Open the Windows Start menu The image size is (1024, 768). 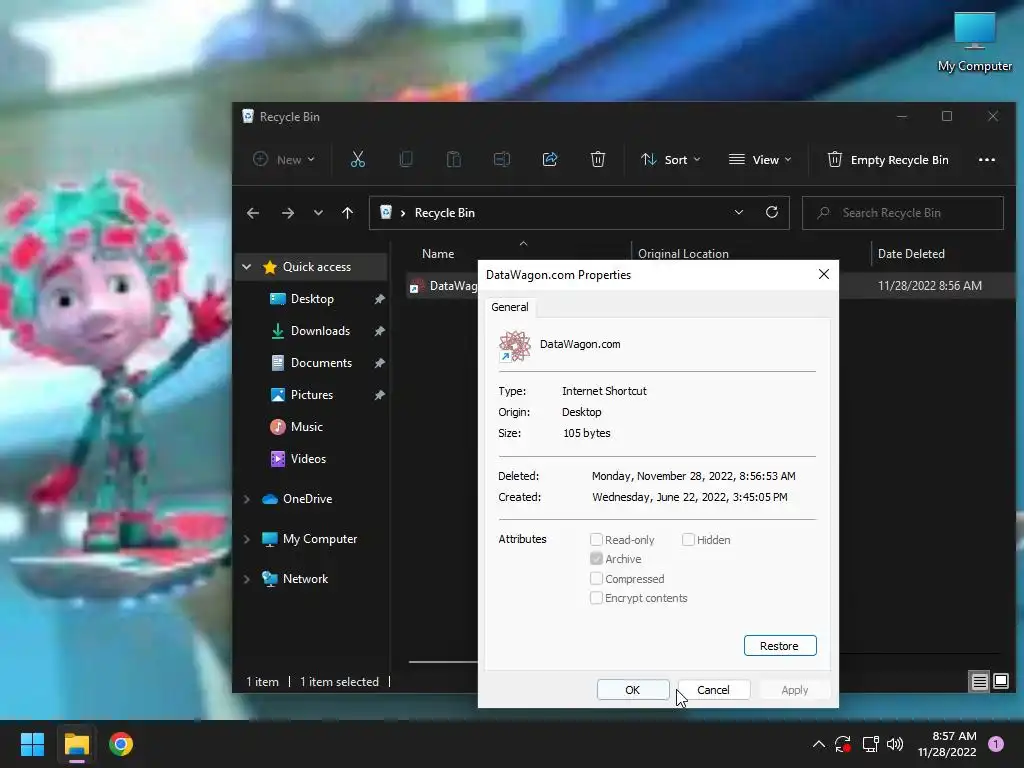[x=32, y=744]
